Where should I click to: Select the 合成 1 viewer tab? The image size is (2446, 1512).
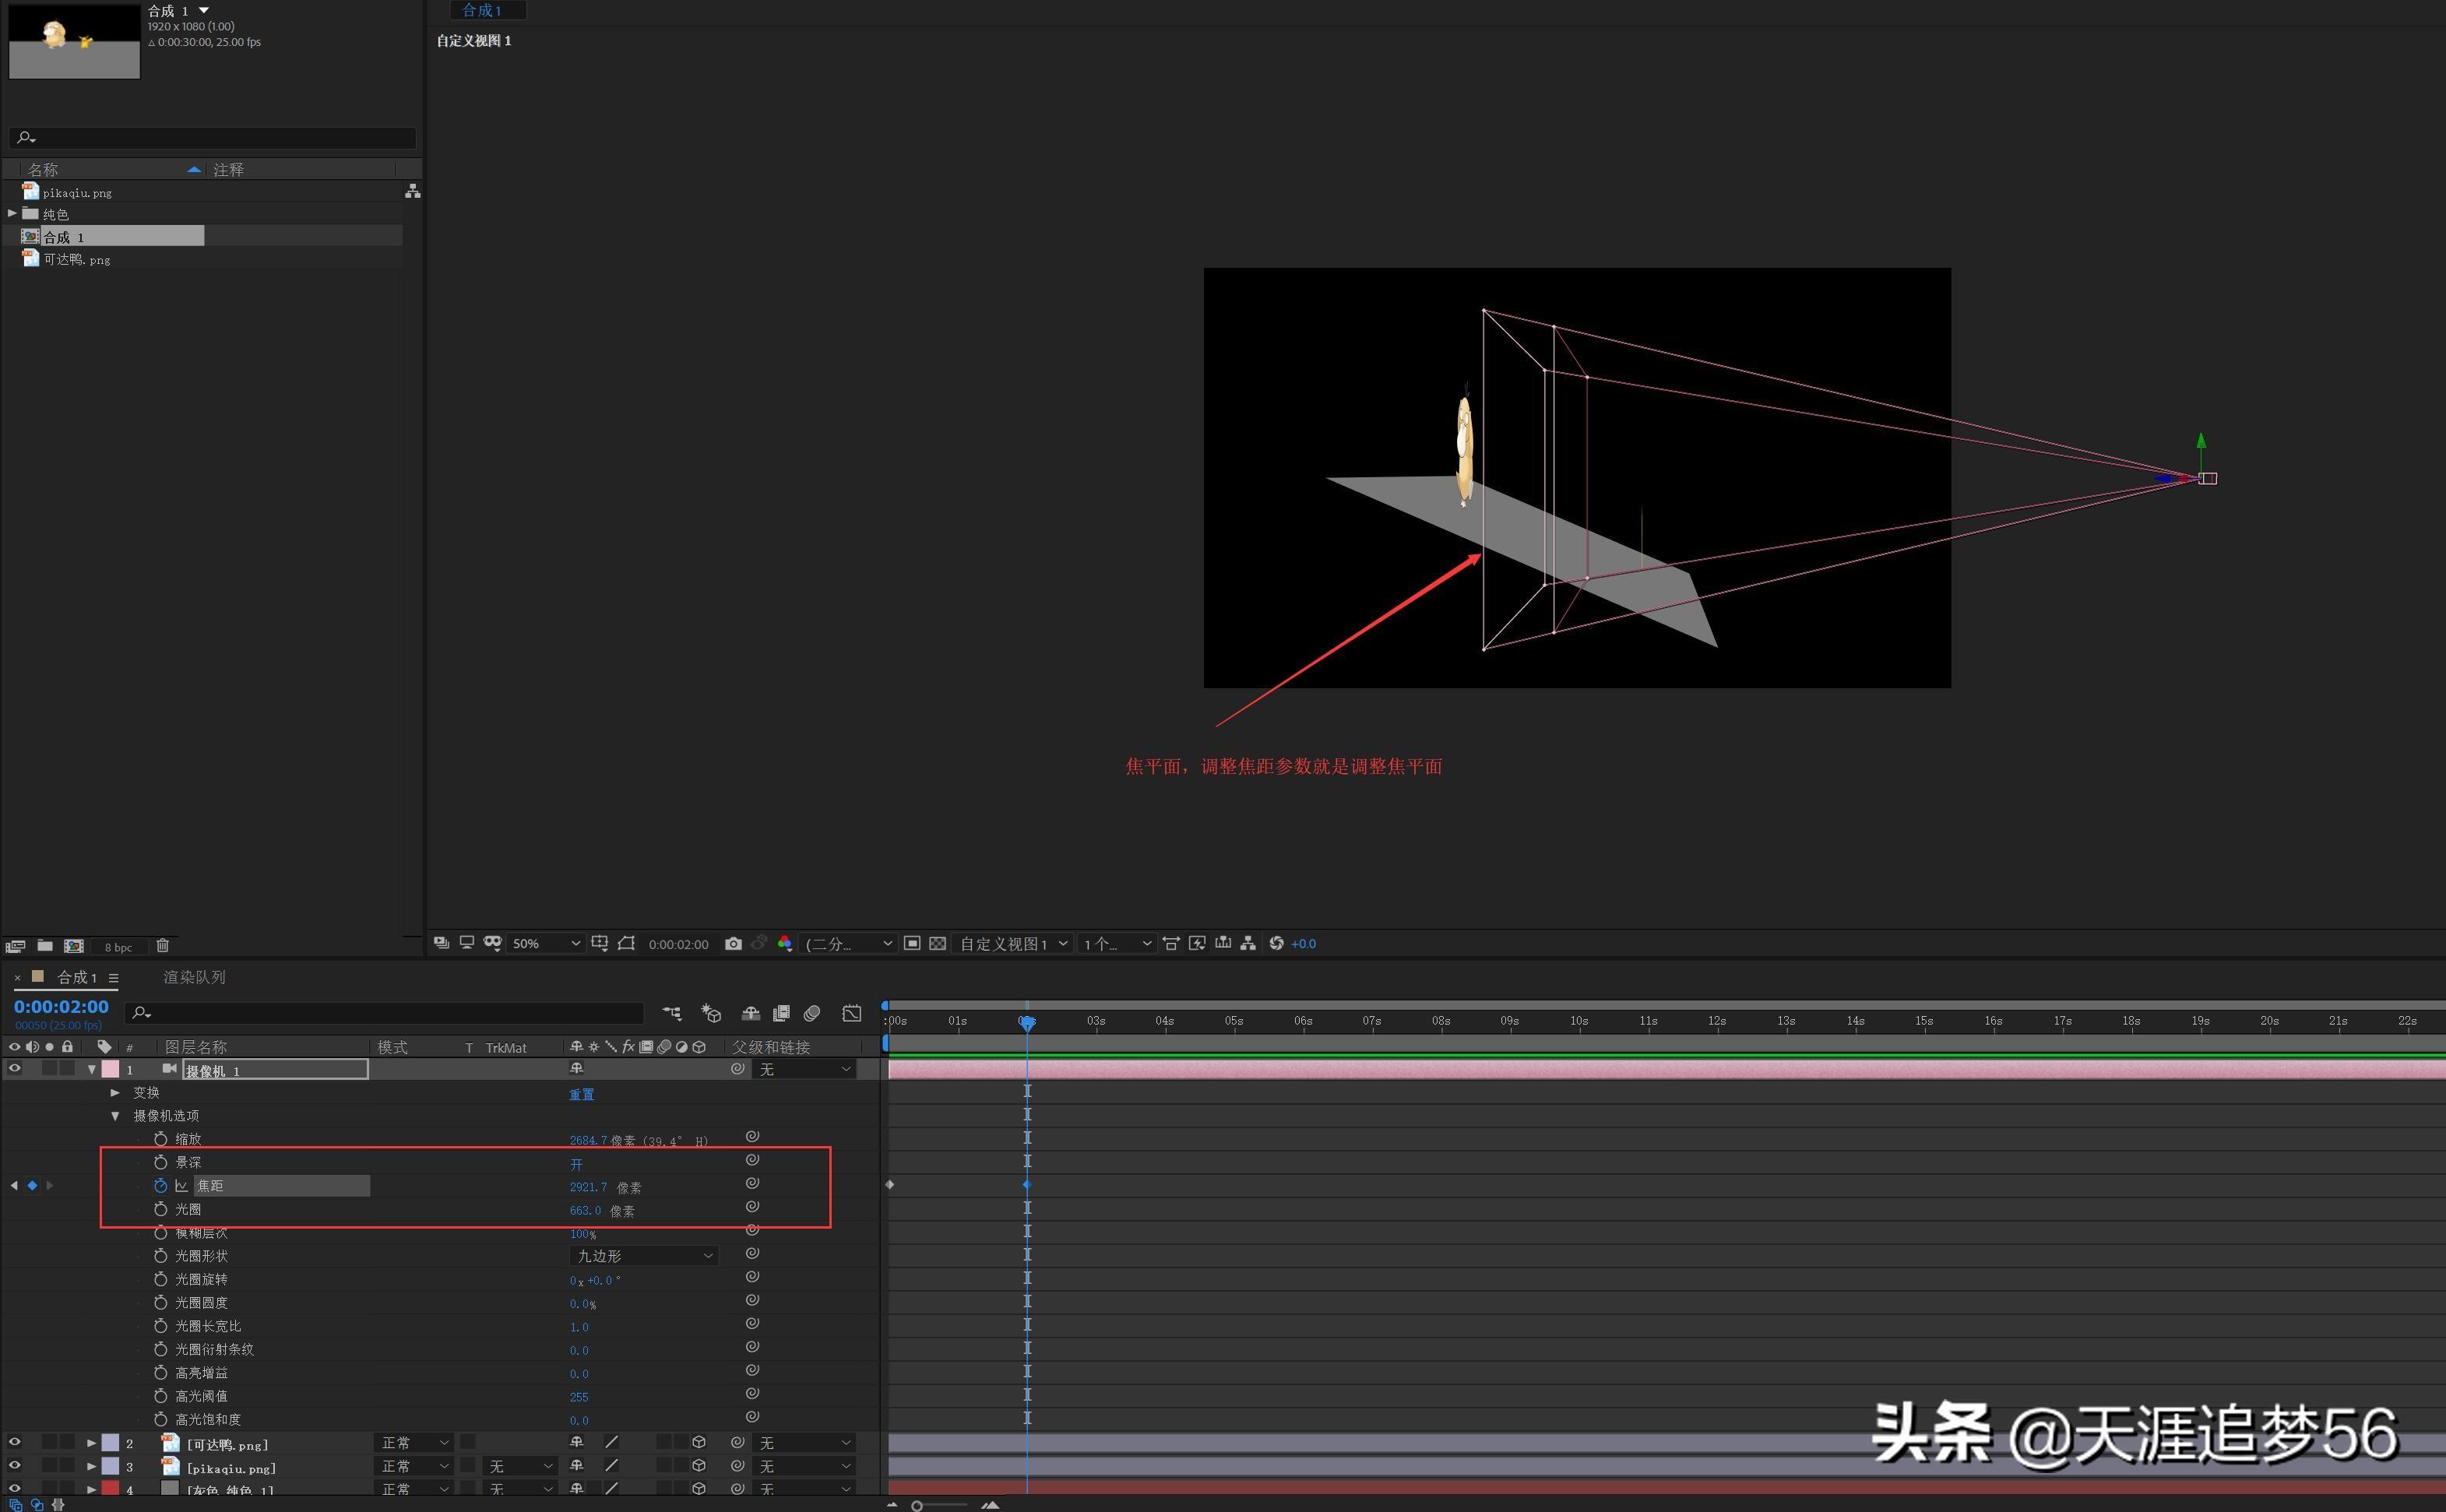(x=482, y=10)
